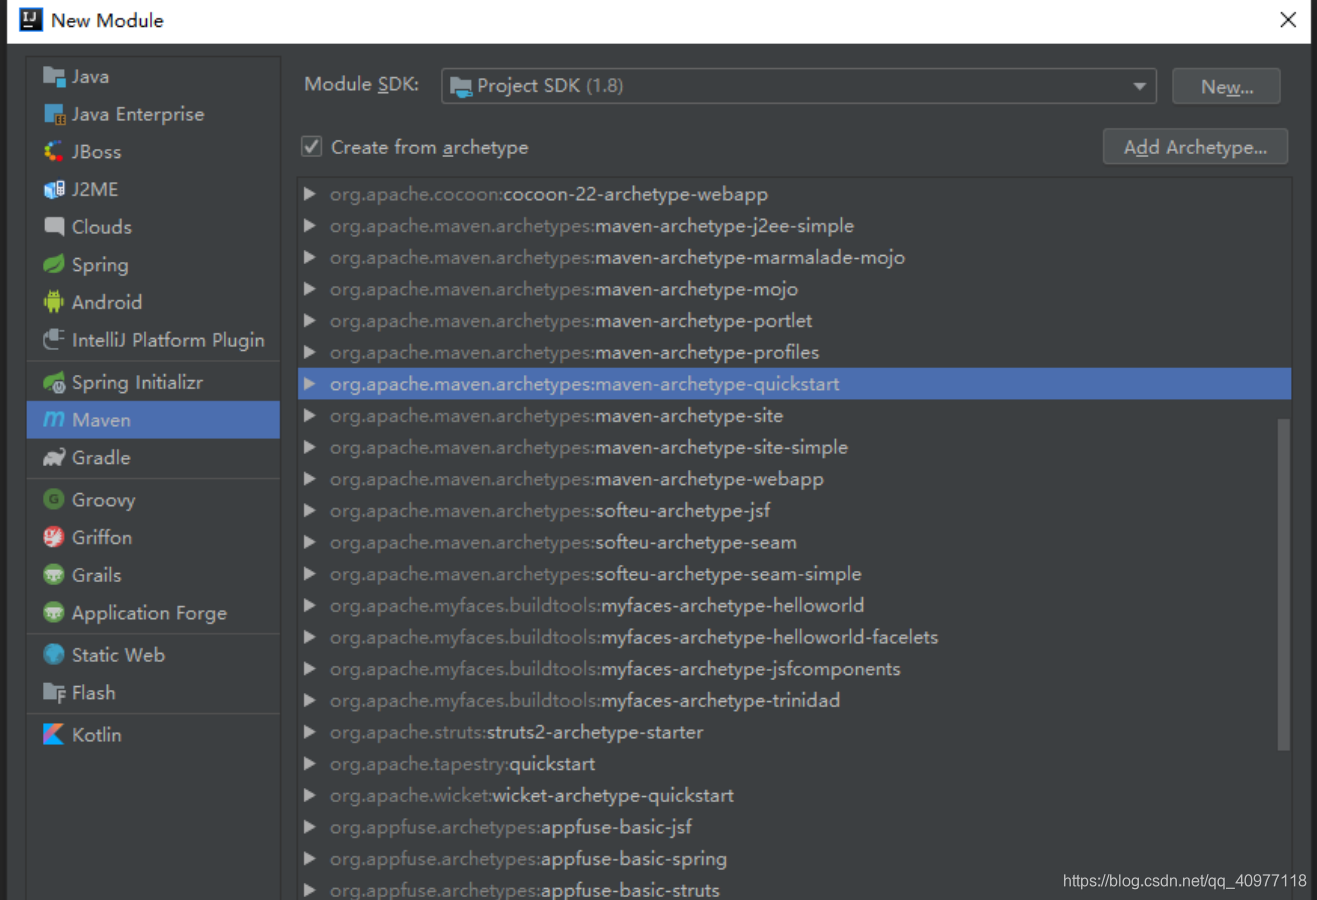The height and width of the screenshot is (900, 1317).
Task: Click the JBoss icon in sidebar
Action: tap(54, 151)
